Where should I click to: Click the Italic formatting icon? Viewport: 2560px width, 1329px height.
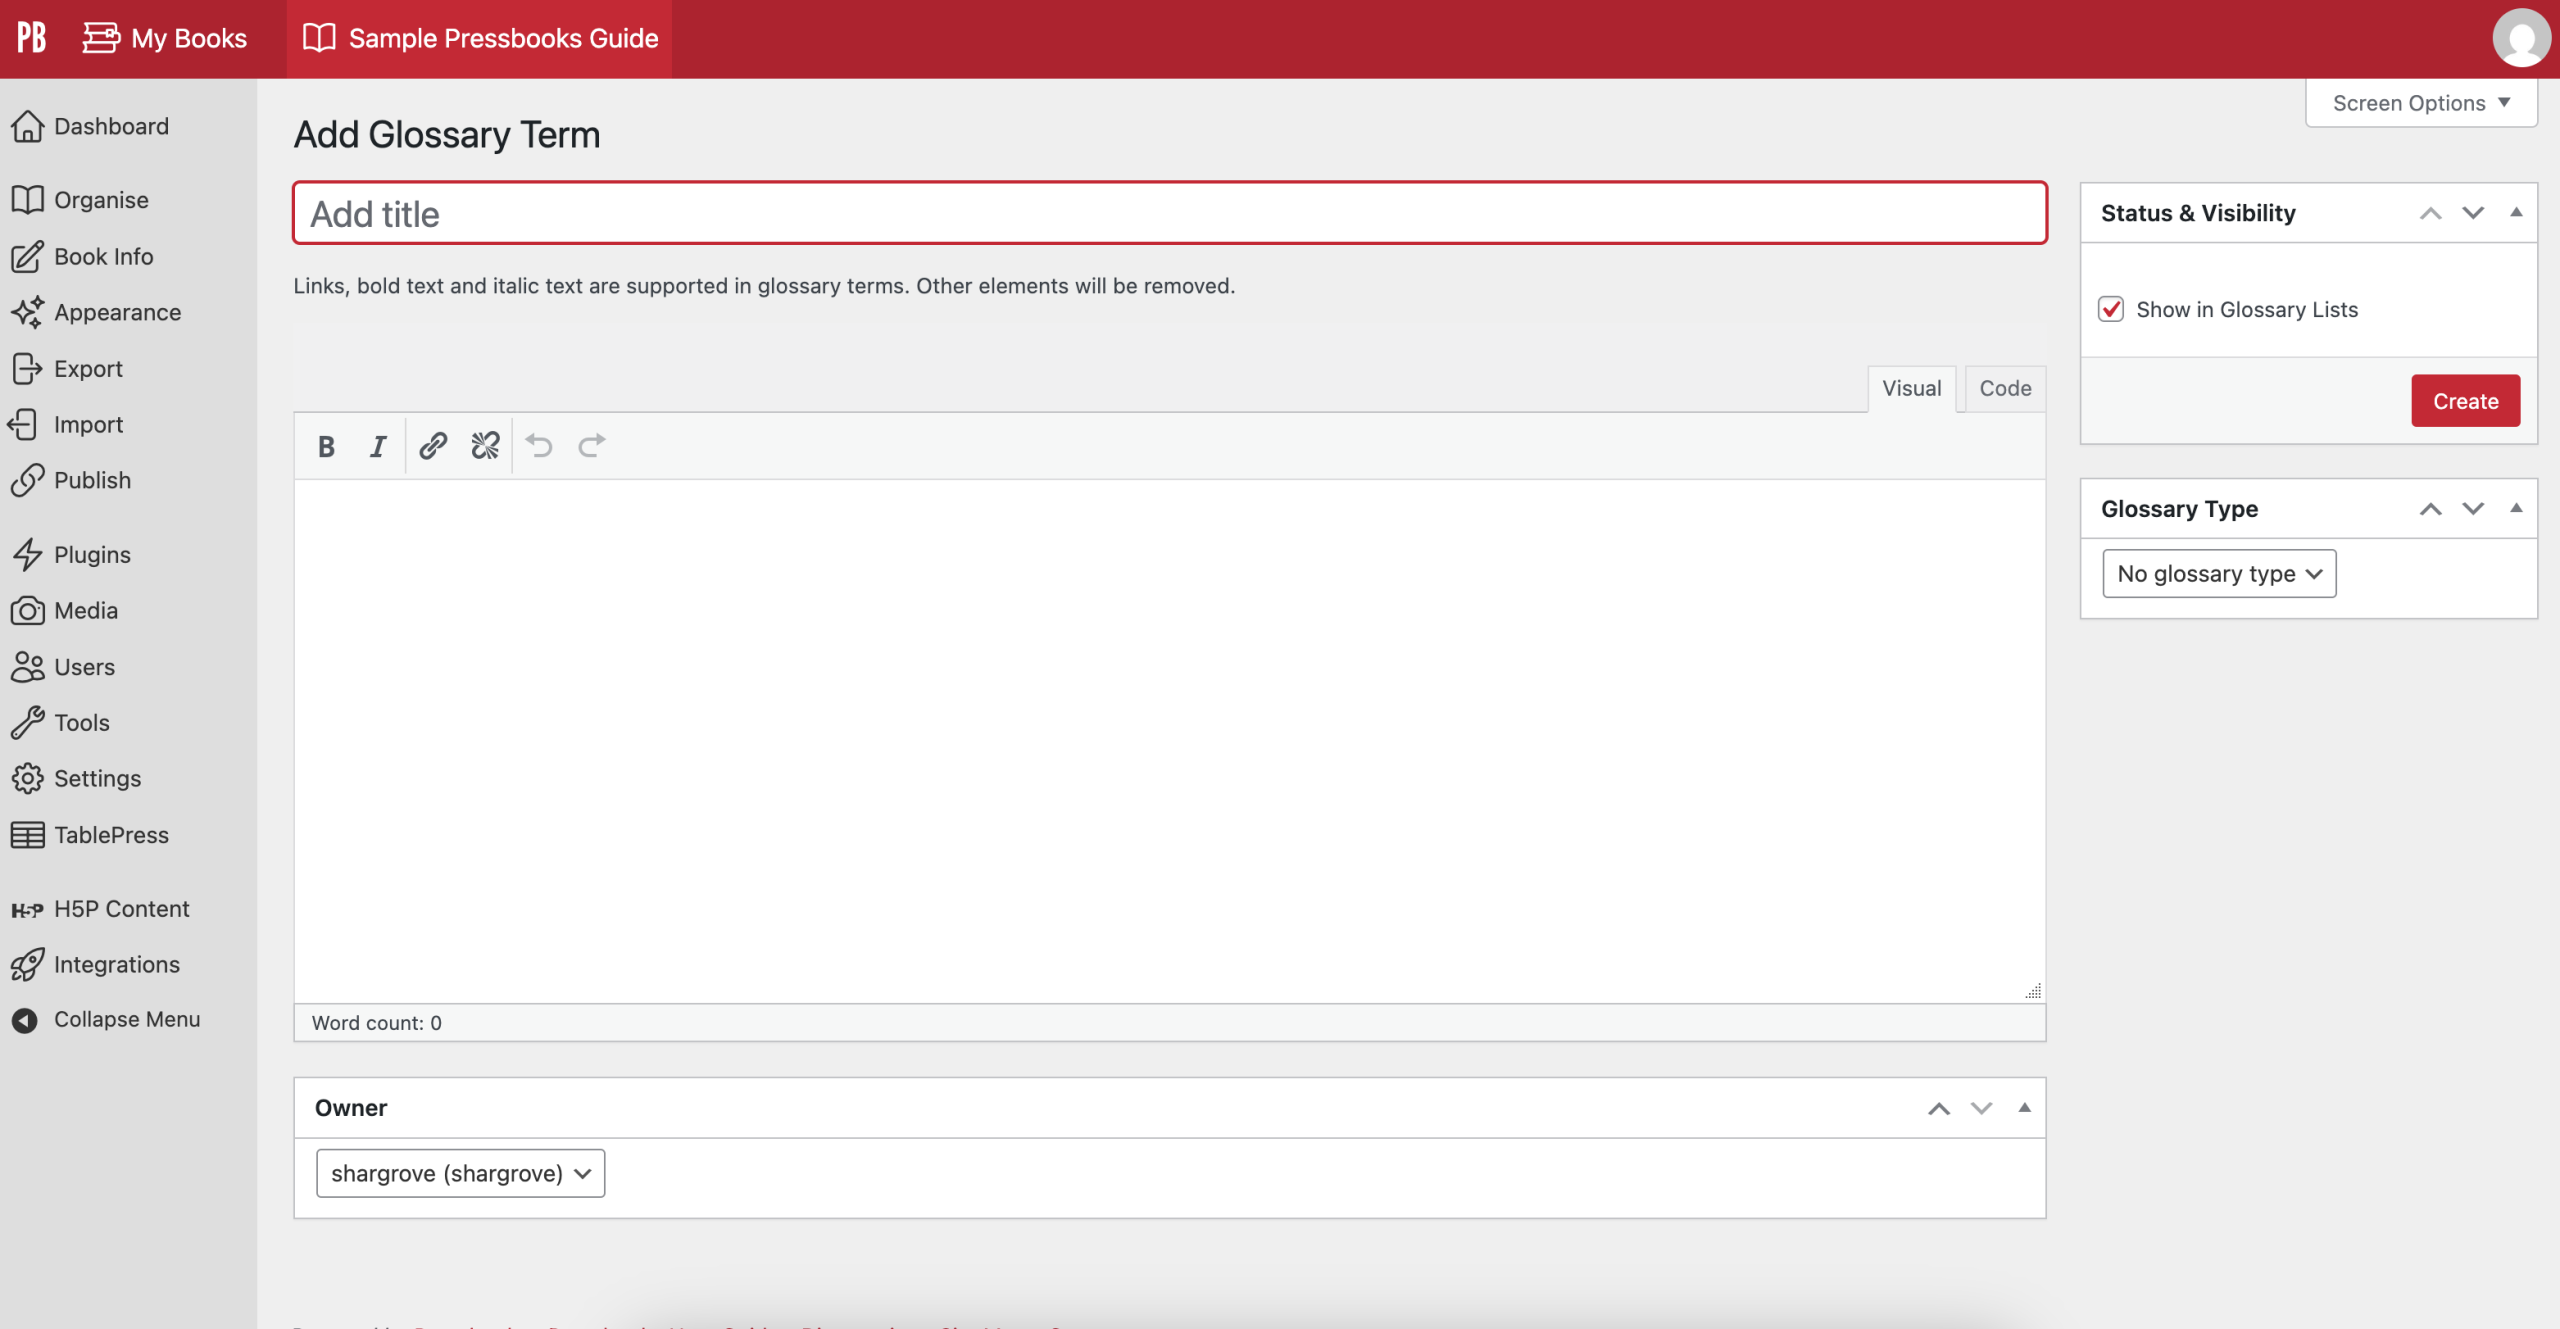point(378,446)
